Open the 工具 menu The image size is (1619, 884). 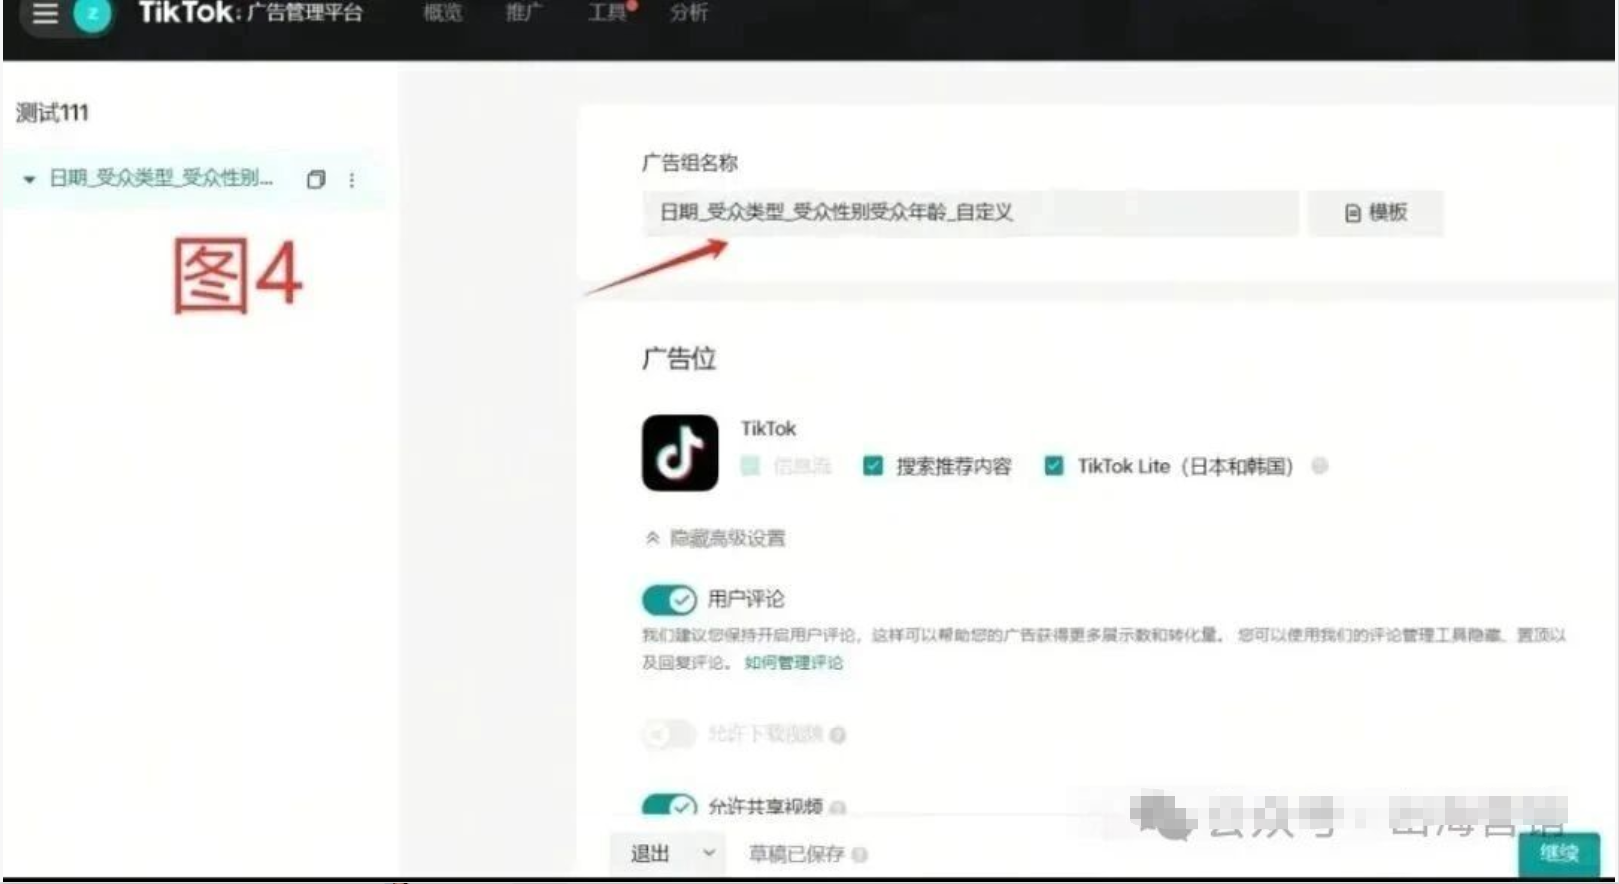[x=608, y=13]
